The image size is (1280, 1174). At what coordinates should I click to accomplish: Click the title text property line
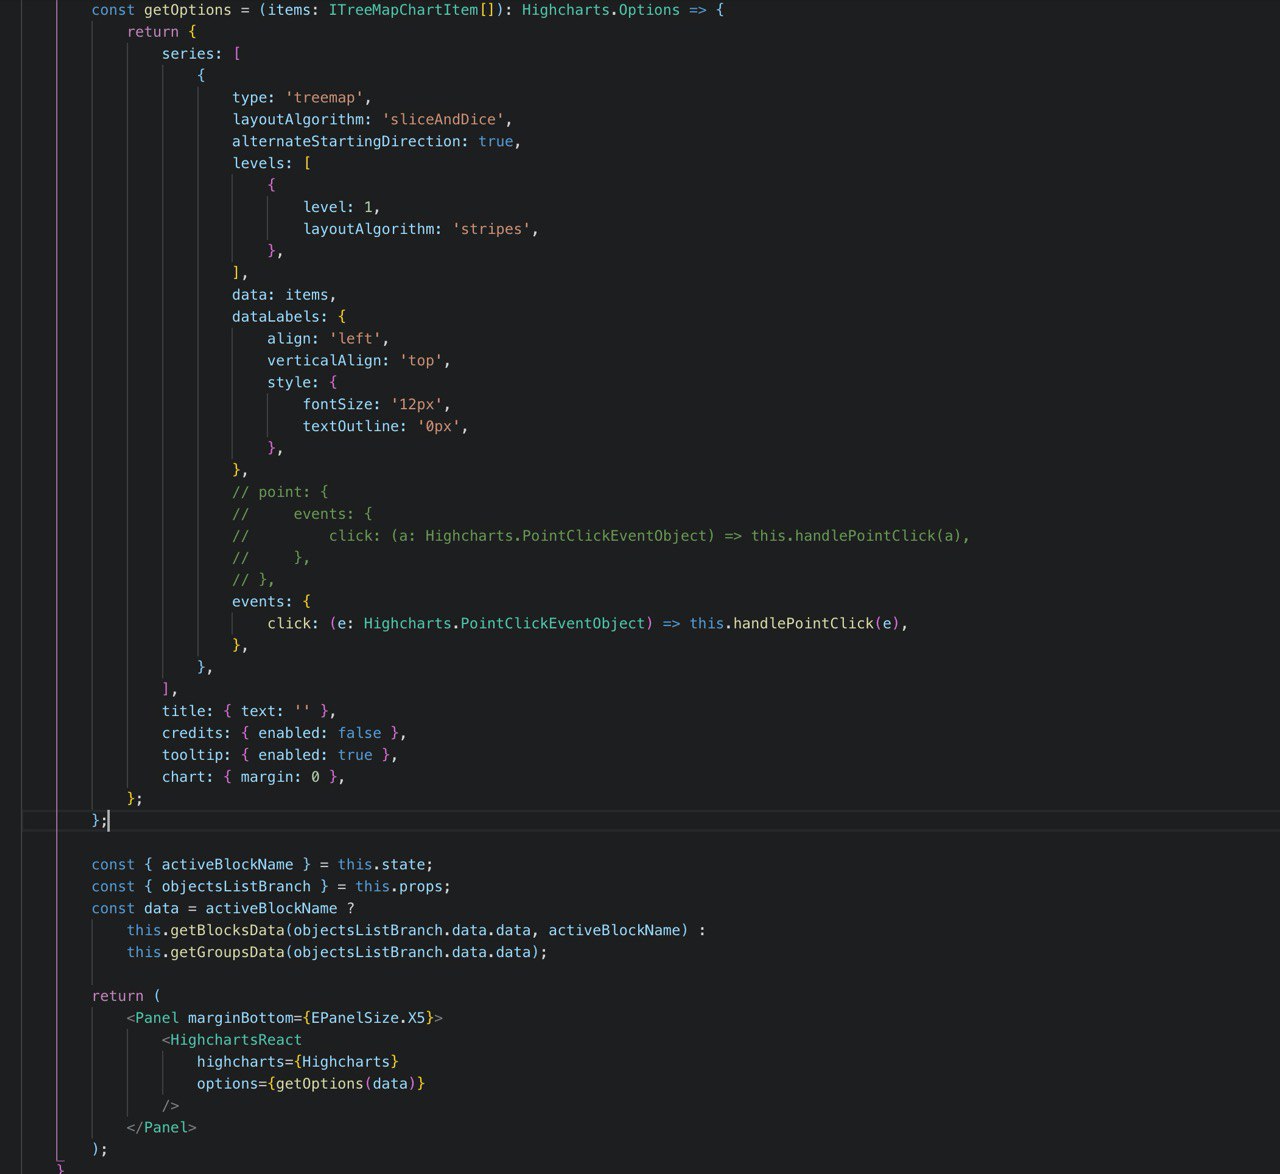[x=249, y=712]
